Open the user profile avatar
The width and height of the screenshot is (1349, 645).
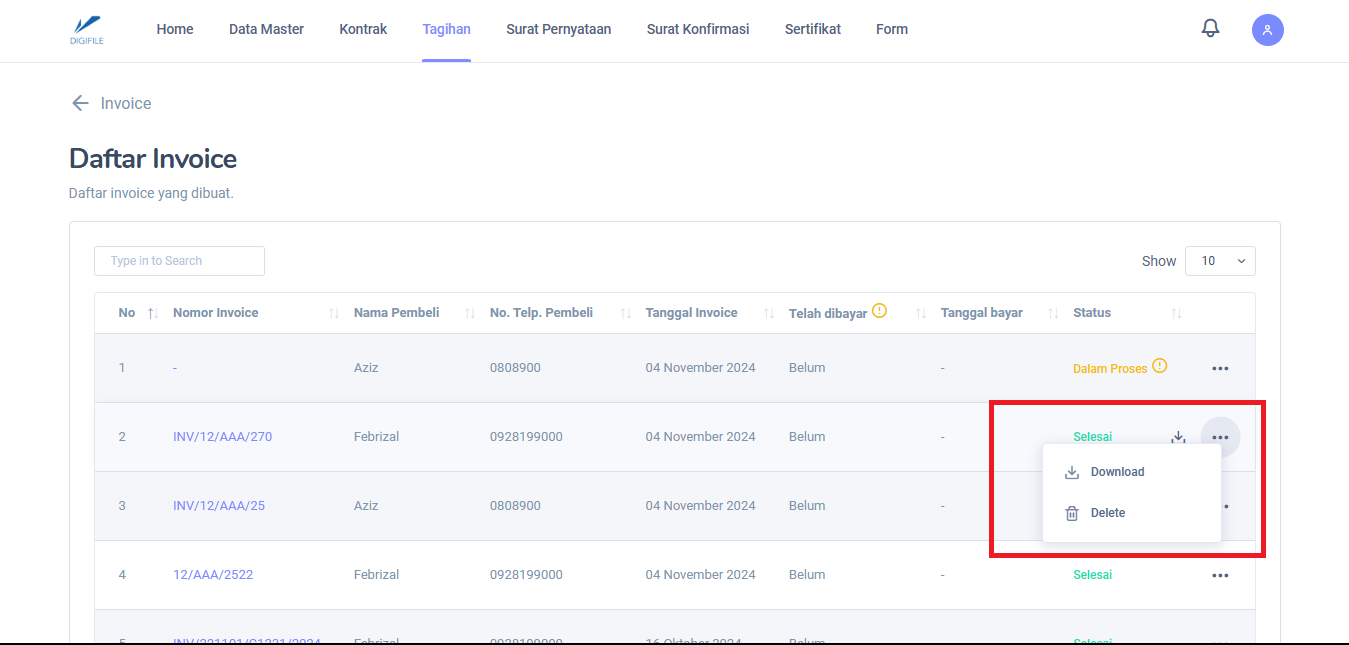pyautogui.click(x=1268, y=30)
